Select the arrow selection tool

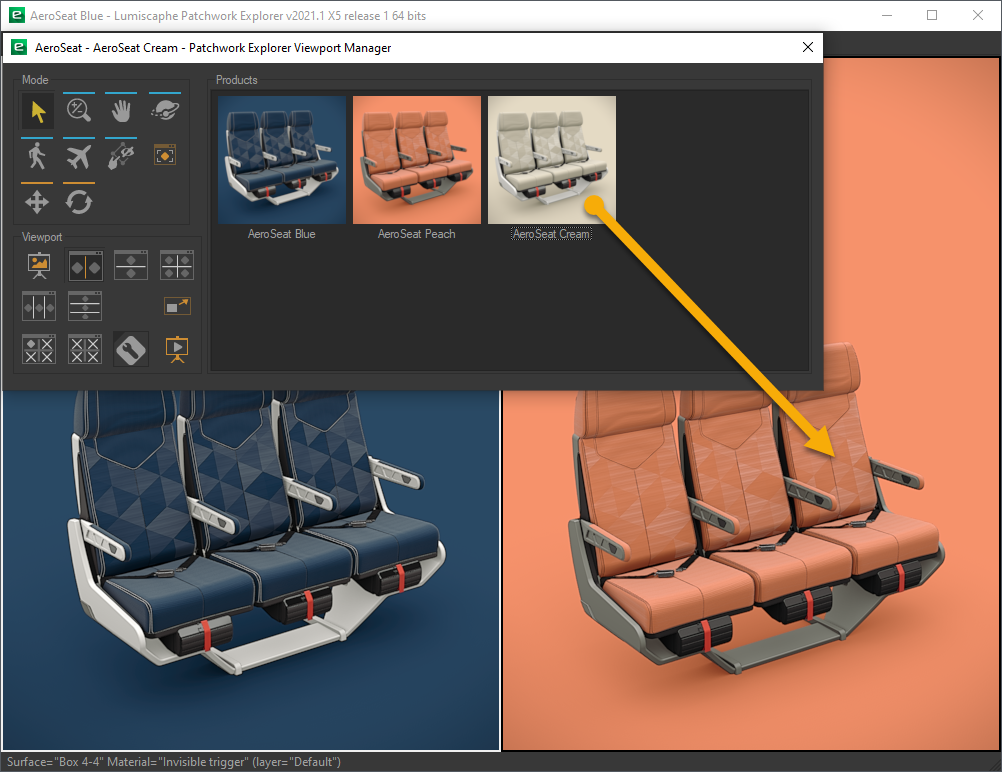point(37,111)
